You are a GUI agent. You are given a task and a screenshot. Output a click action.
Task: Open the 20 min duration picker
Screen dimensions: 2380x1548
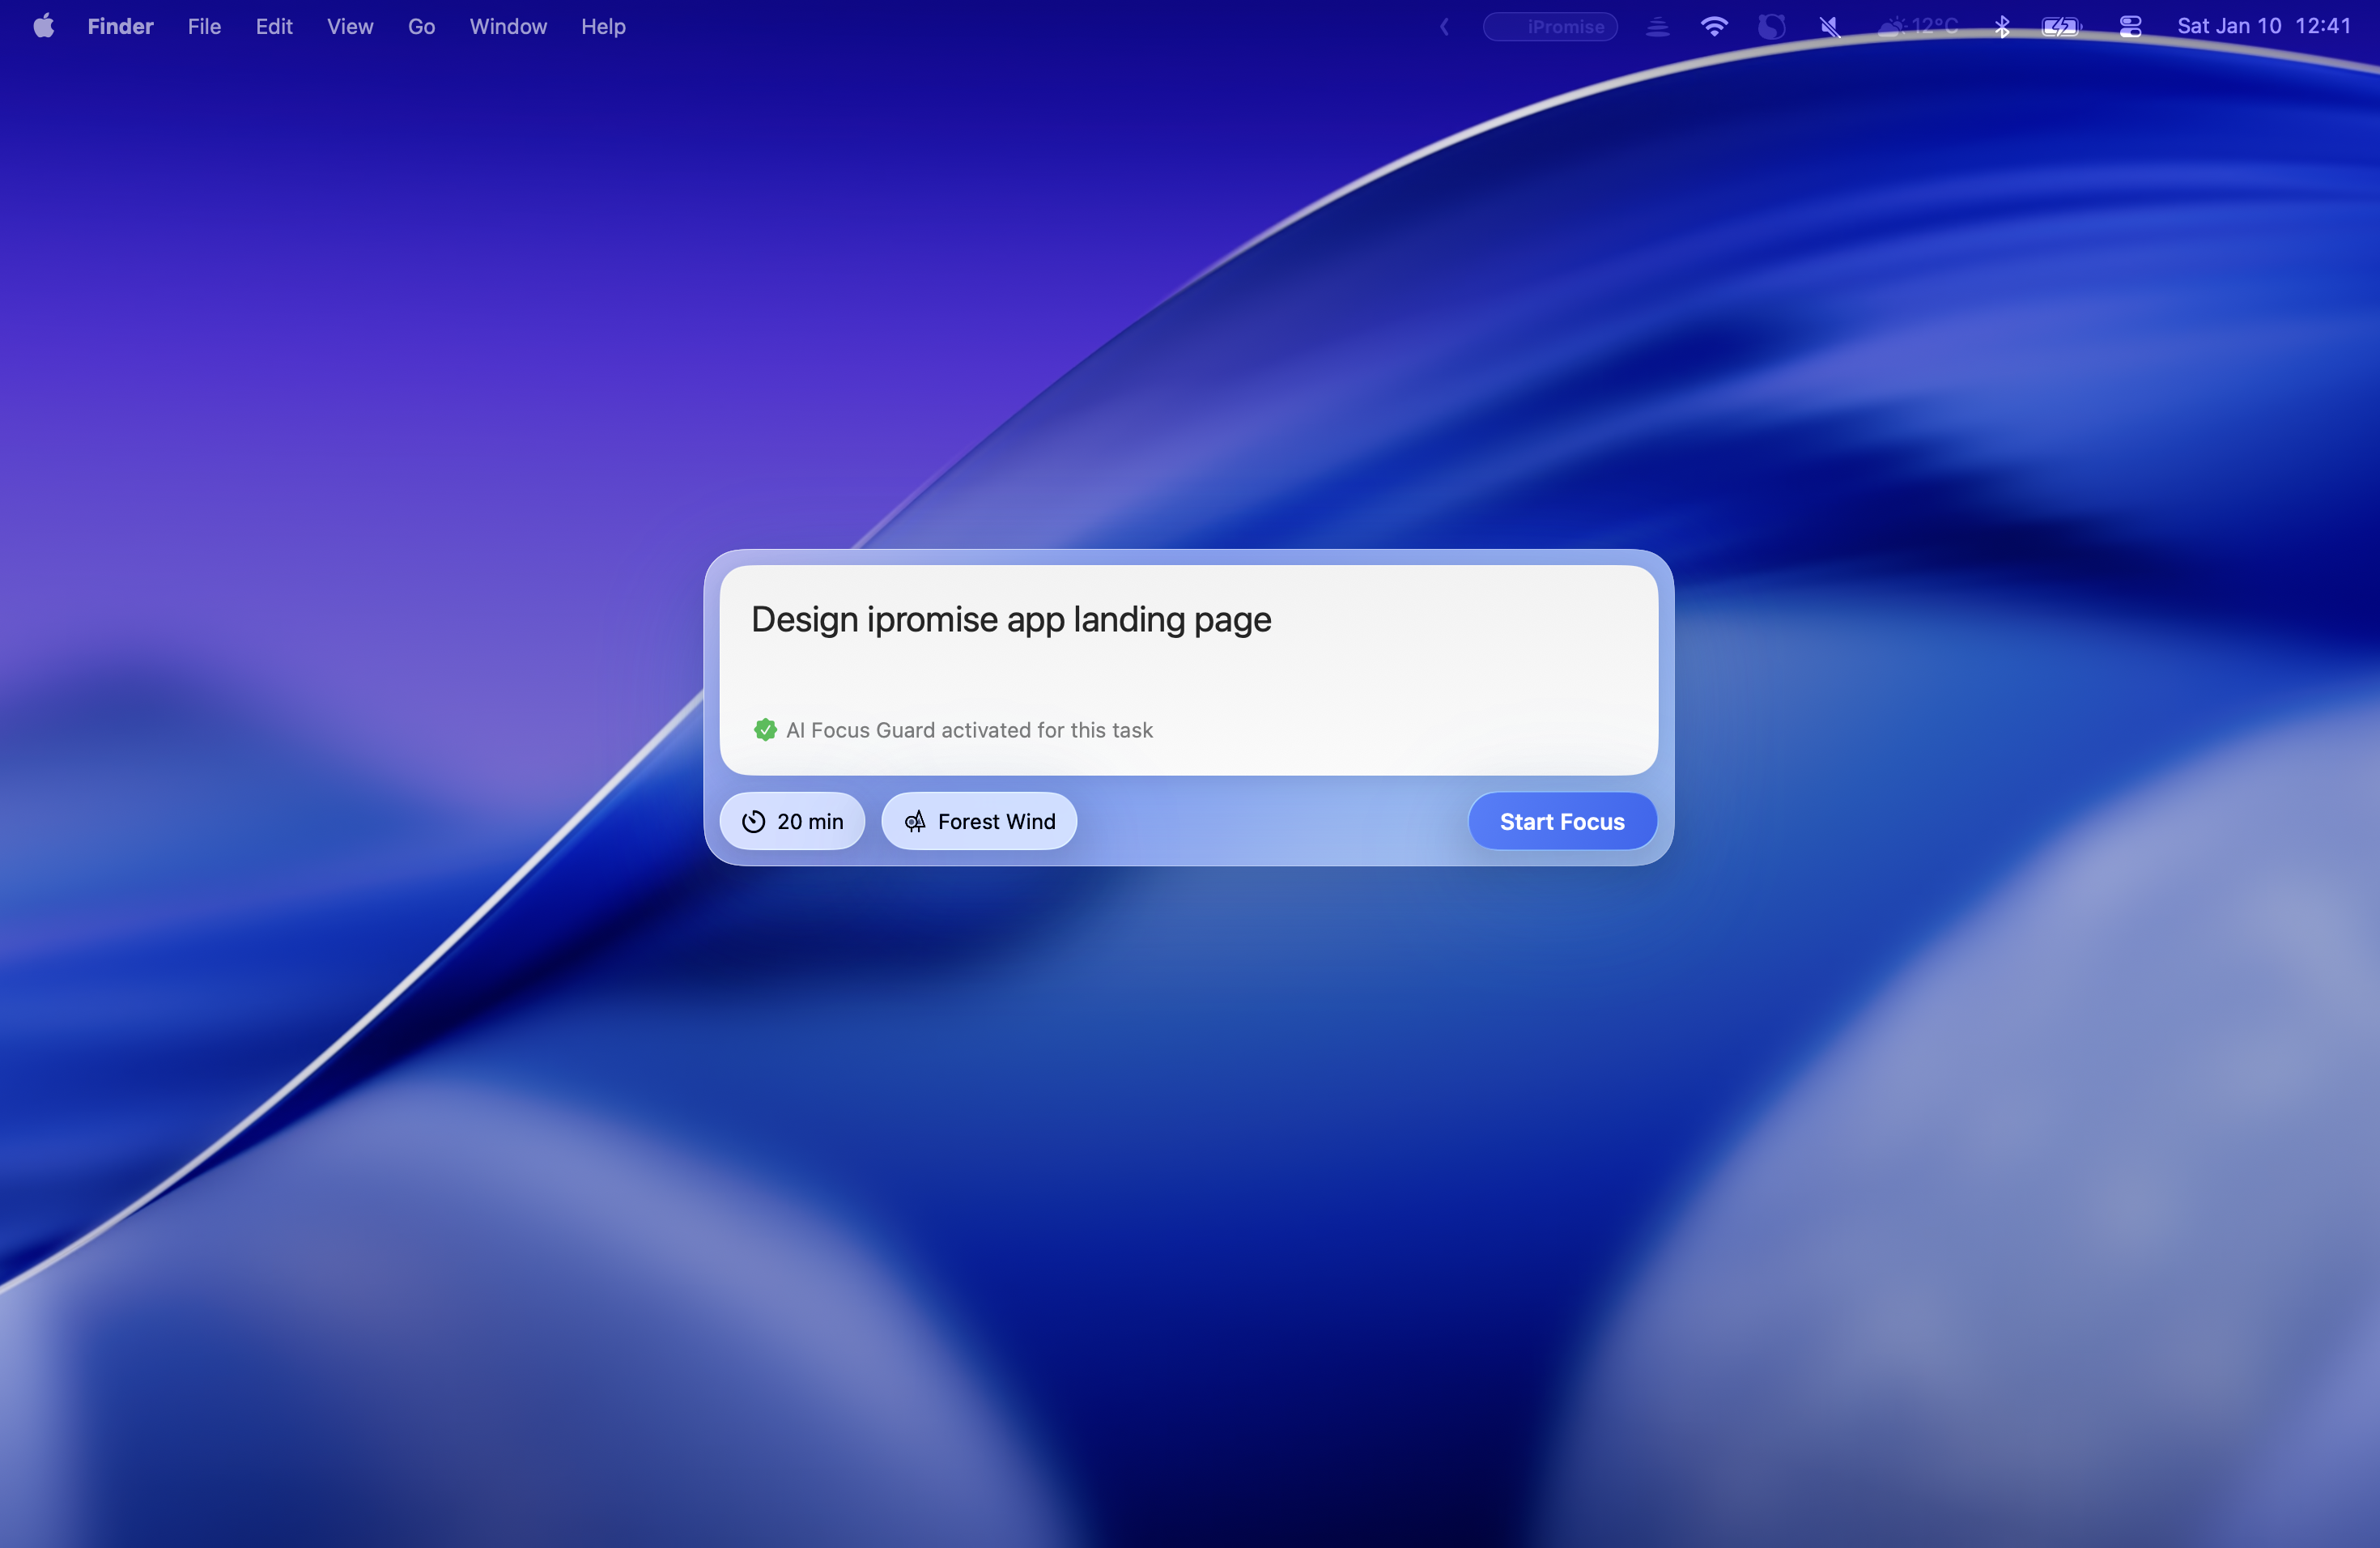[x=792, y=821]
